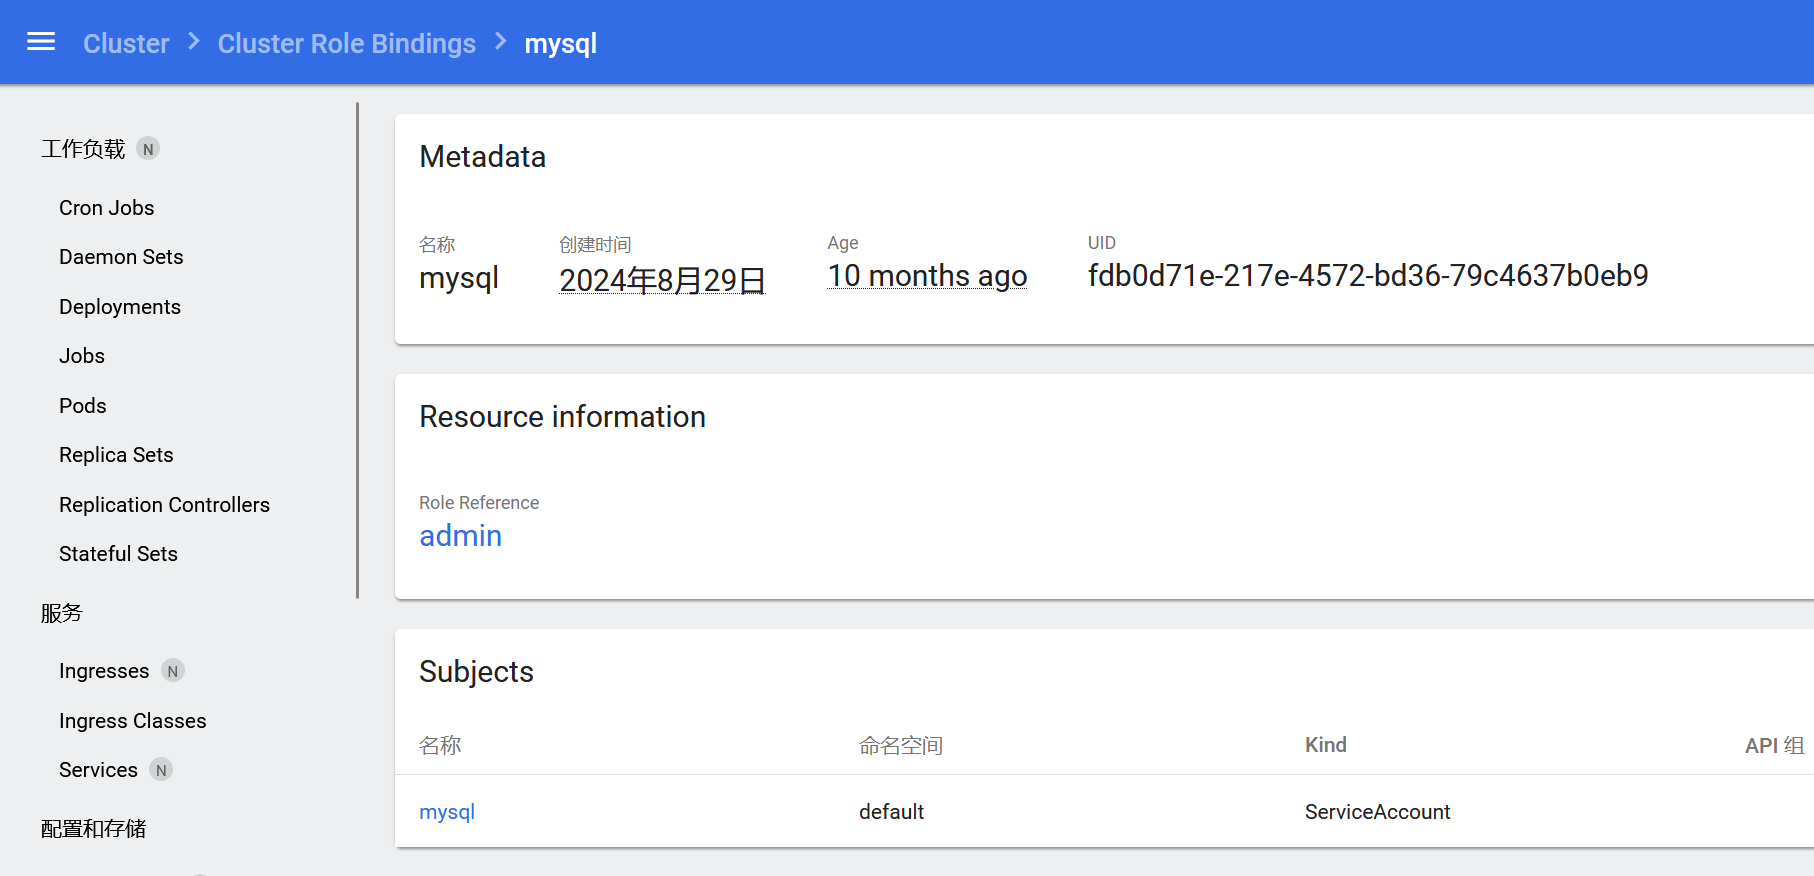
Task: Click the 命名空间 column header
Action: click(901, 746)
